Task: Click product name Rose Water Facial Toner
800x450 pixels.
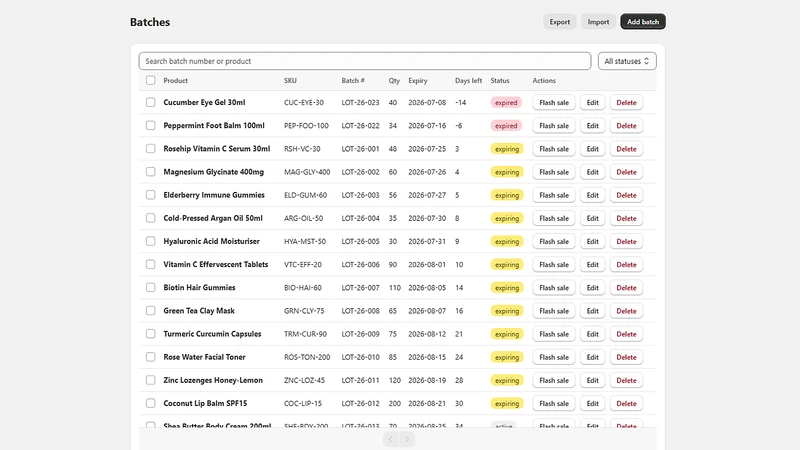Action: (x=205, y=357)
